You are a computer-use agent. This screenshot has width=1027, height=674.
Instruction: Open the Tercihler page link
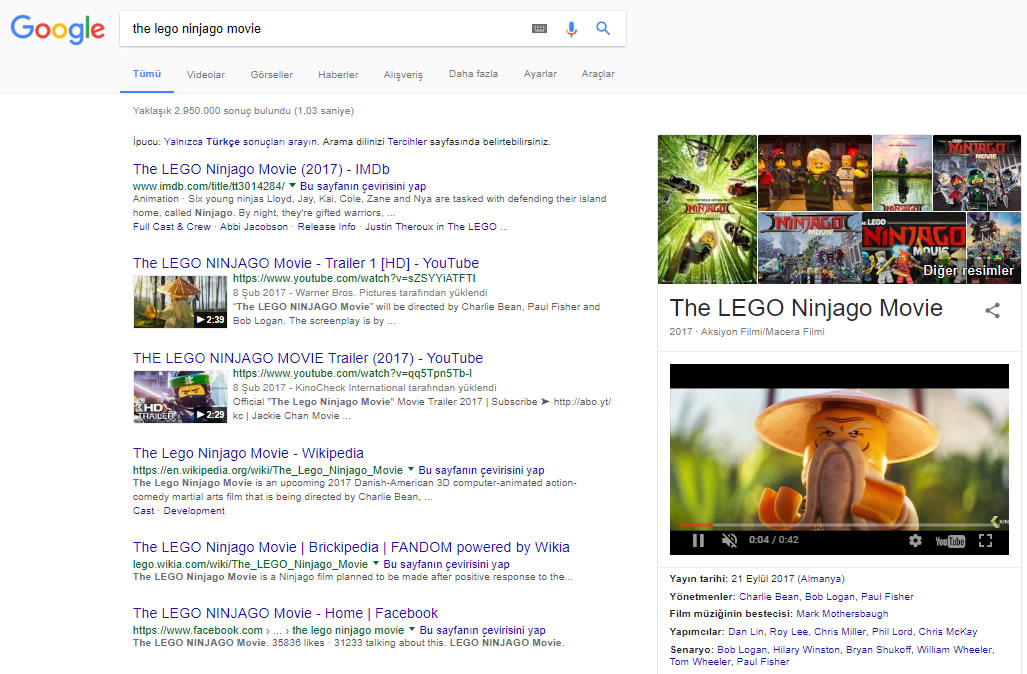coord(407,141)
